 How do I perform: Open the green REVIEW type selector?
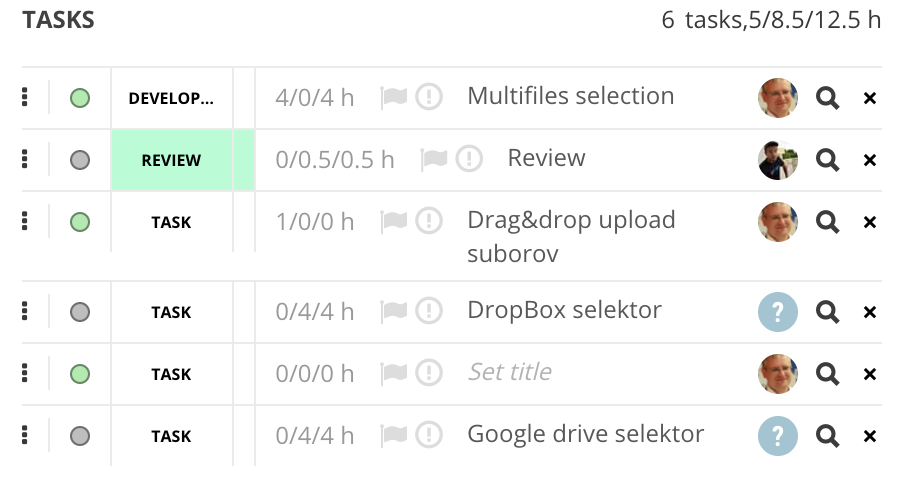(171, 160)
